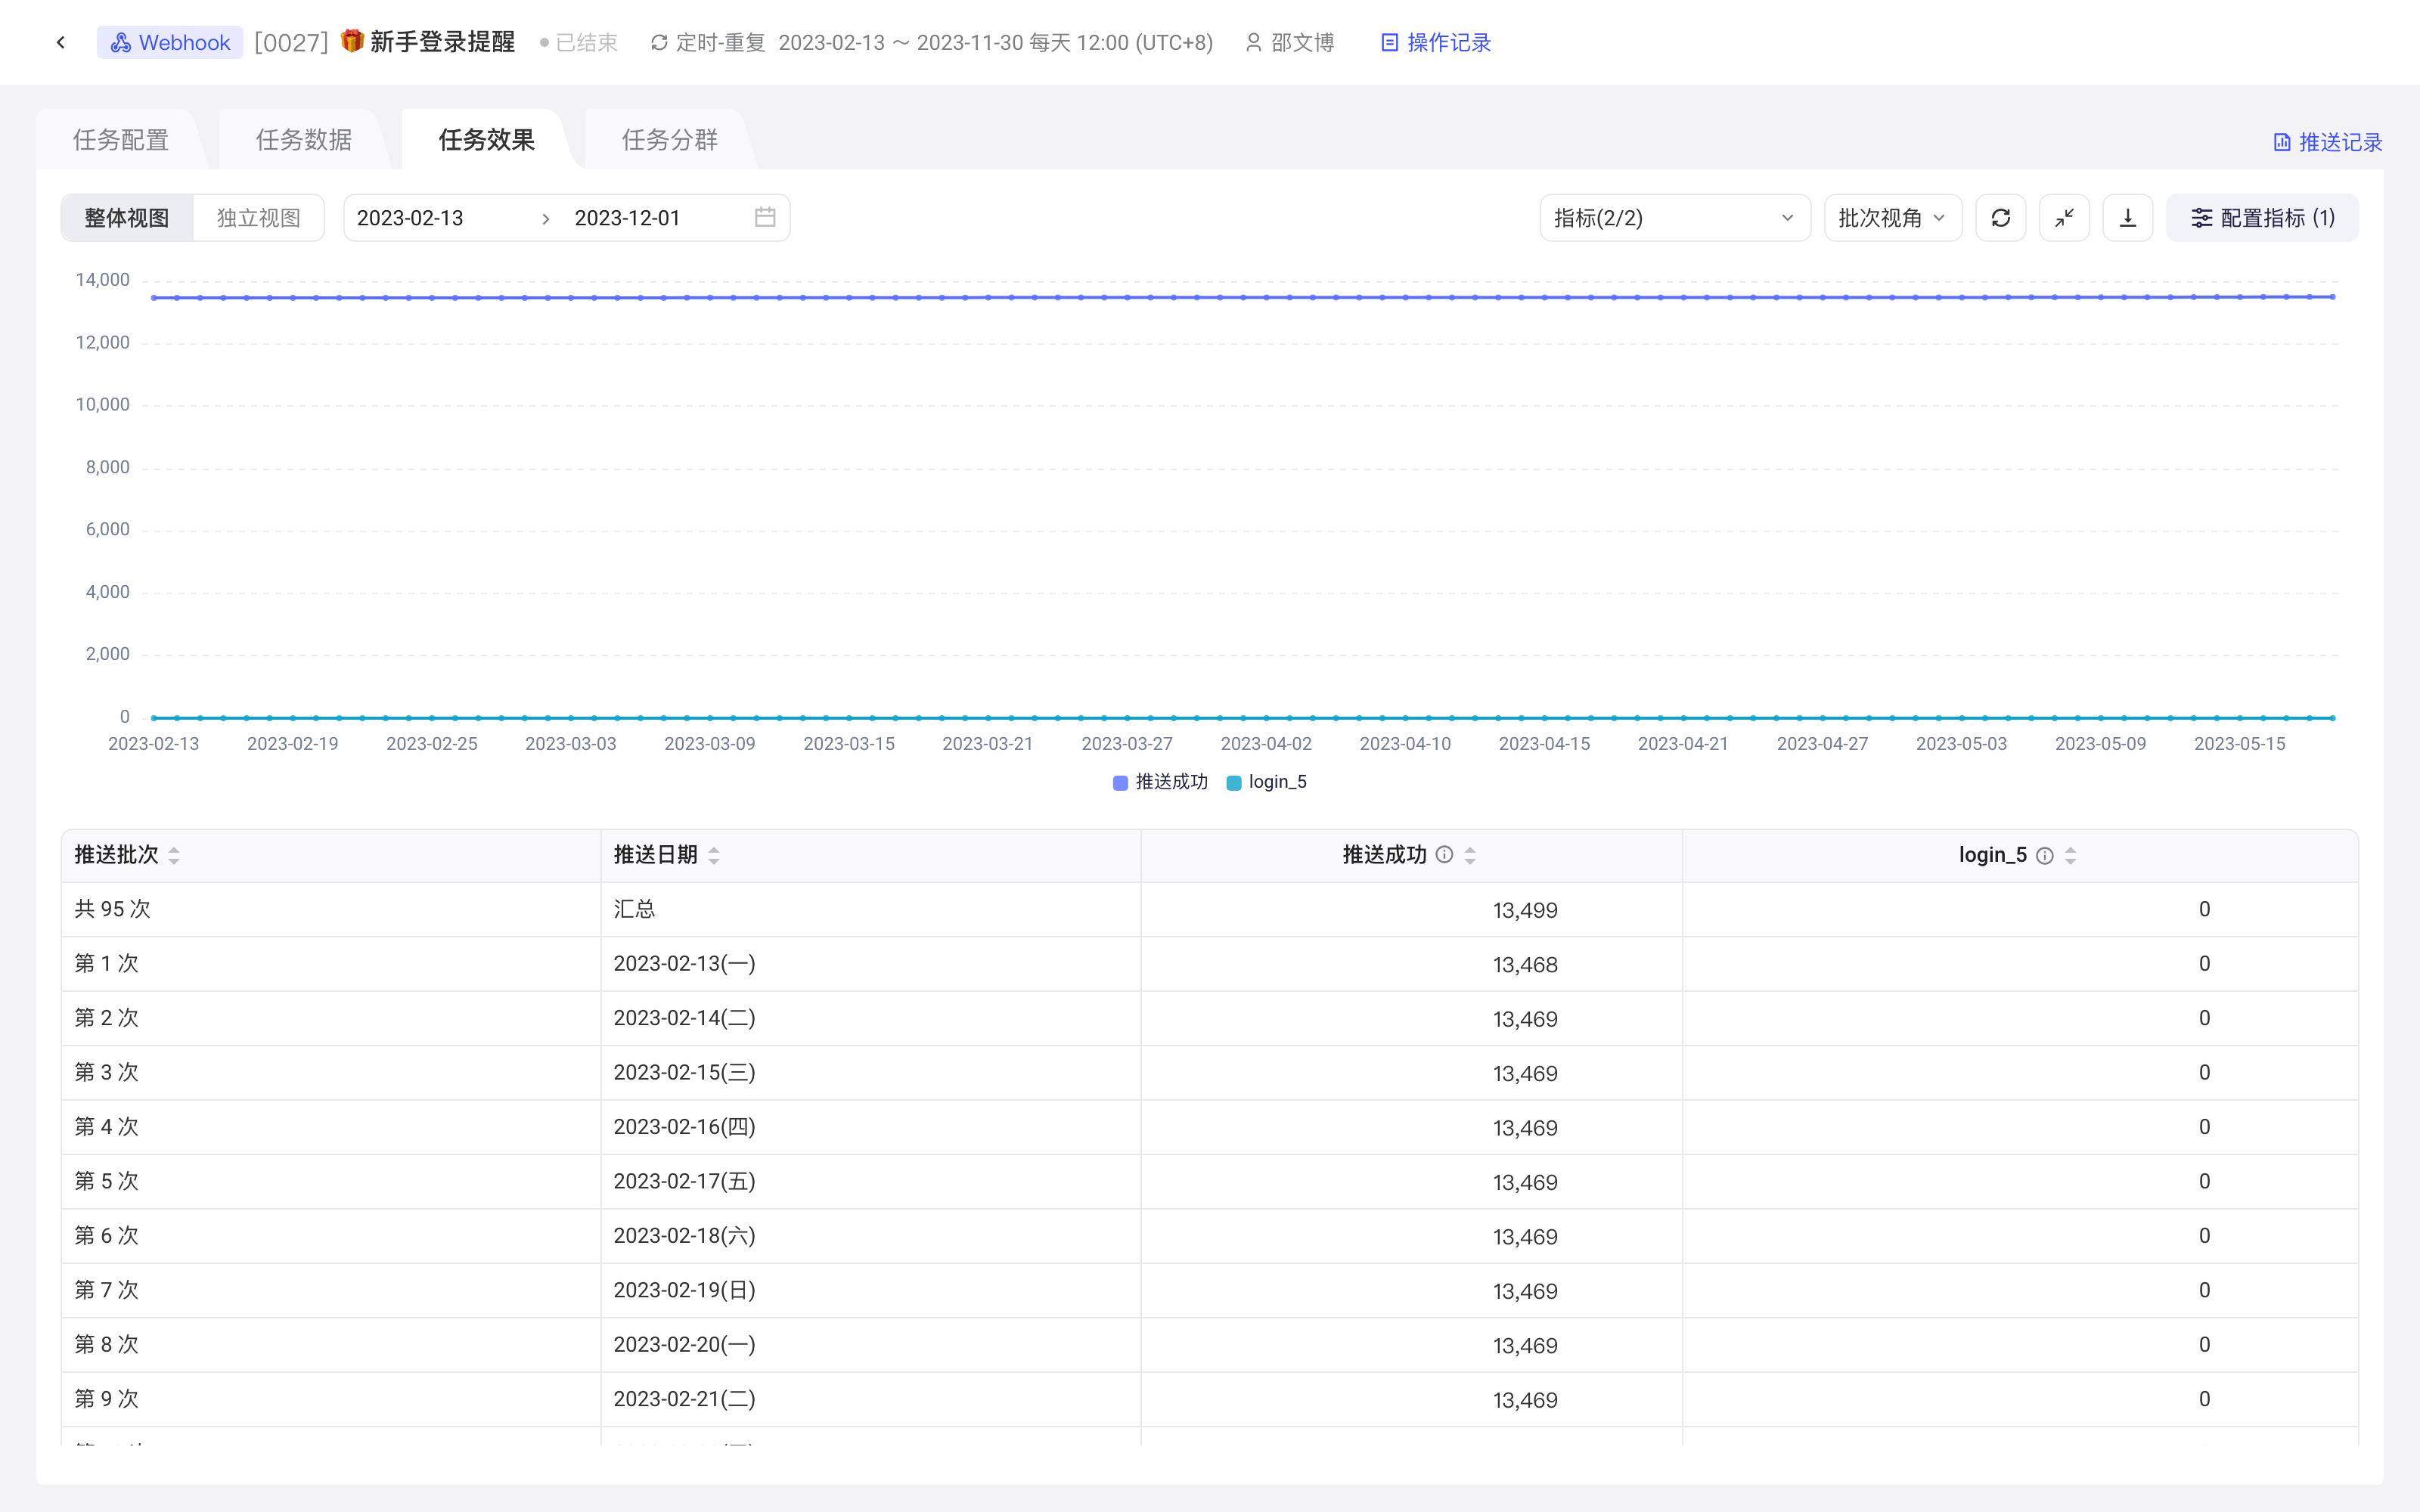Click end date field 2023-12-01

[628, 218]
